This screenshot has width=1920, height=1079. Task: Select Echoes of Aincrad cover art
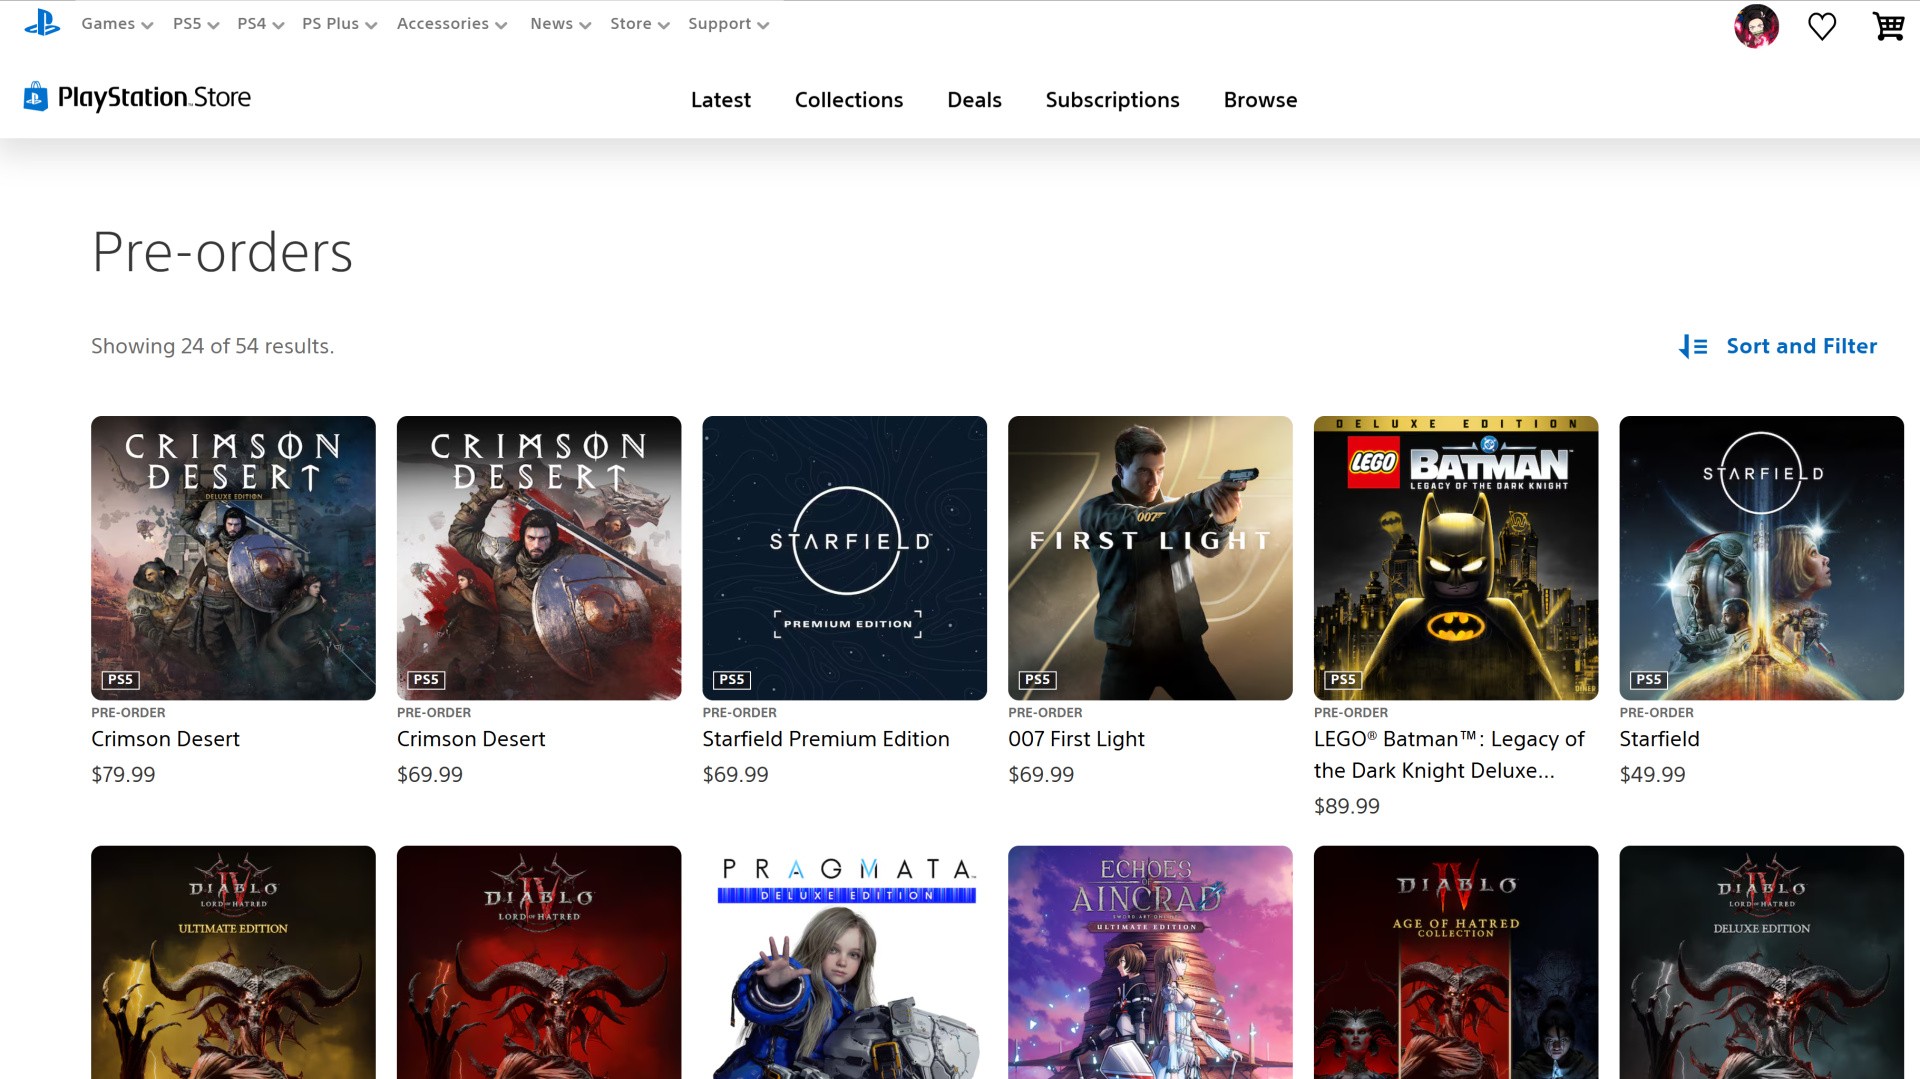1150,962
